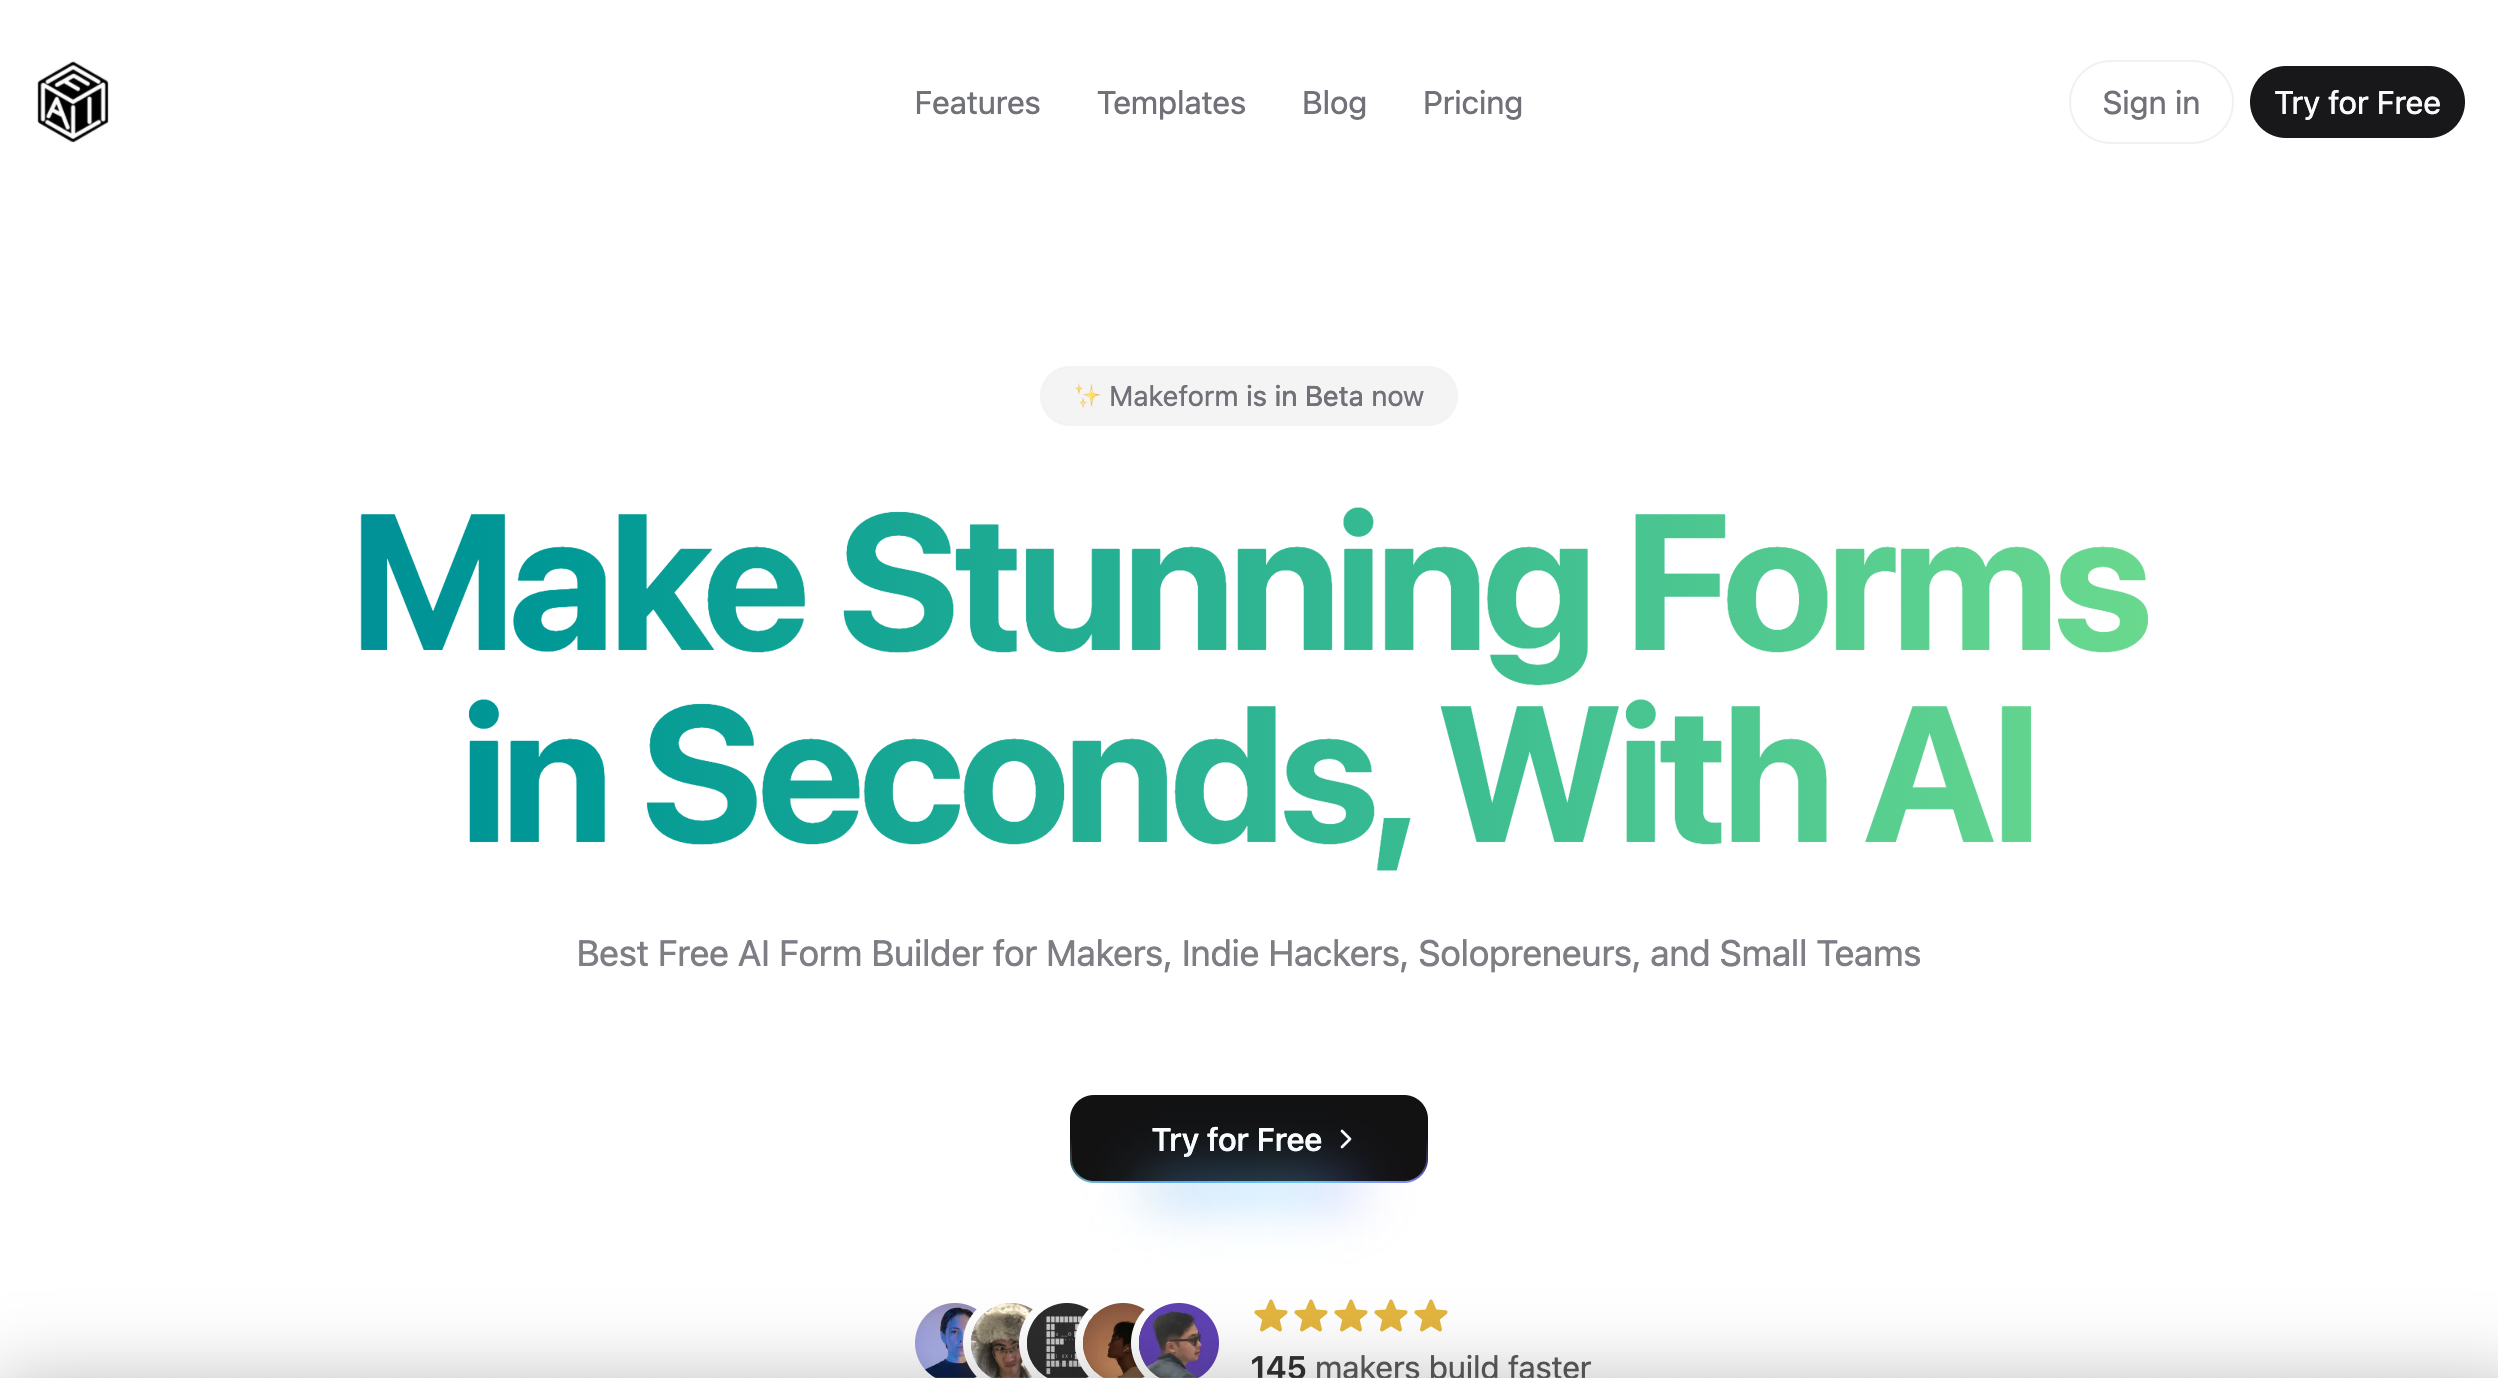
Task: Click the arrow icon inside Try for Free button
Action: (x=1351, y=1139)
